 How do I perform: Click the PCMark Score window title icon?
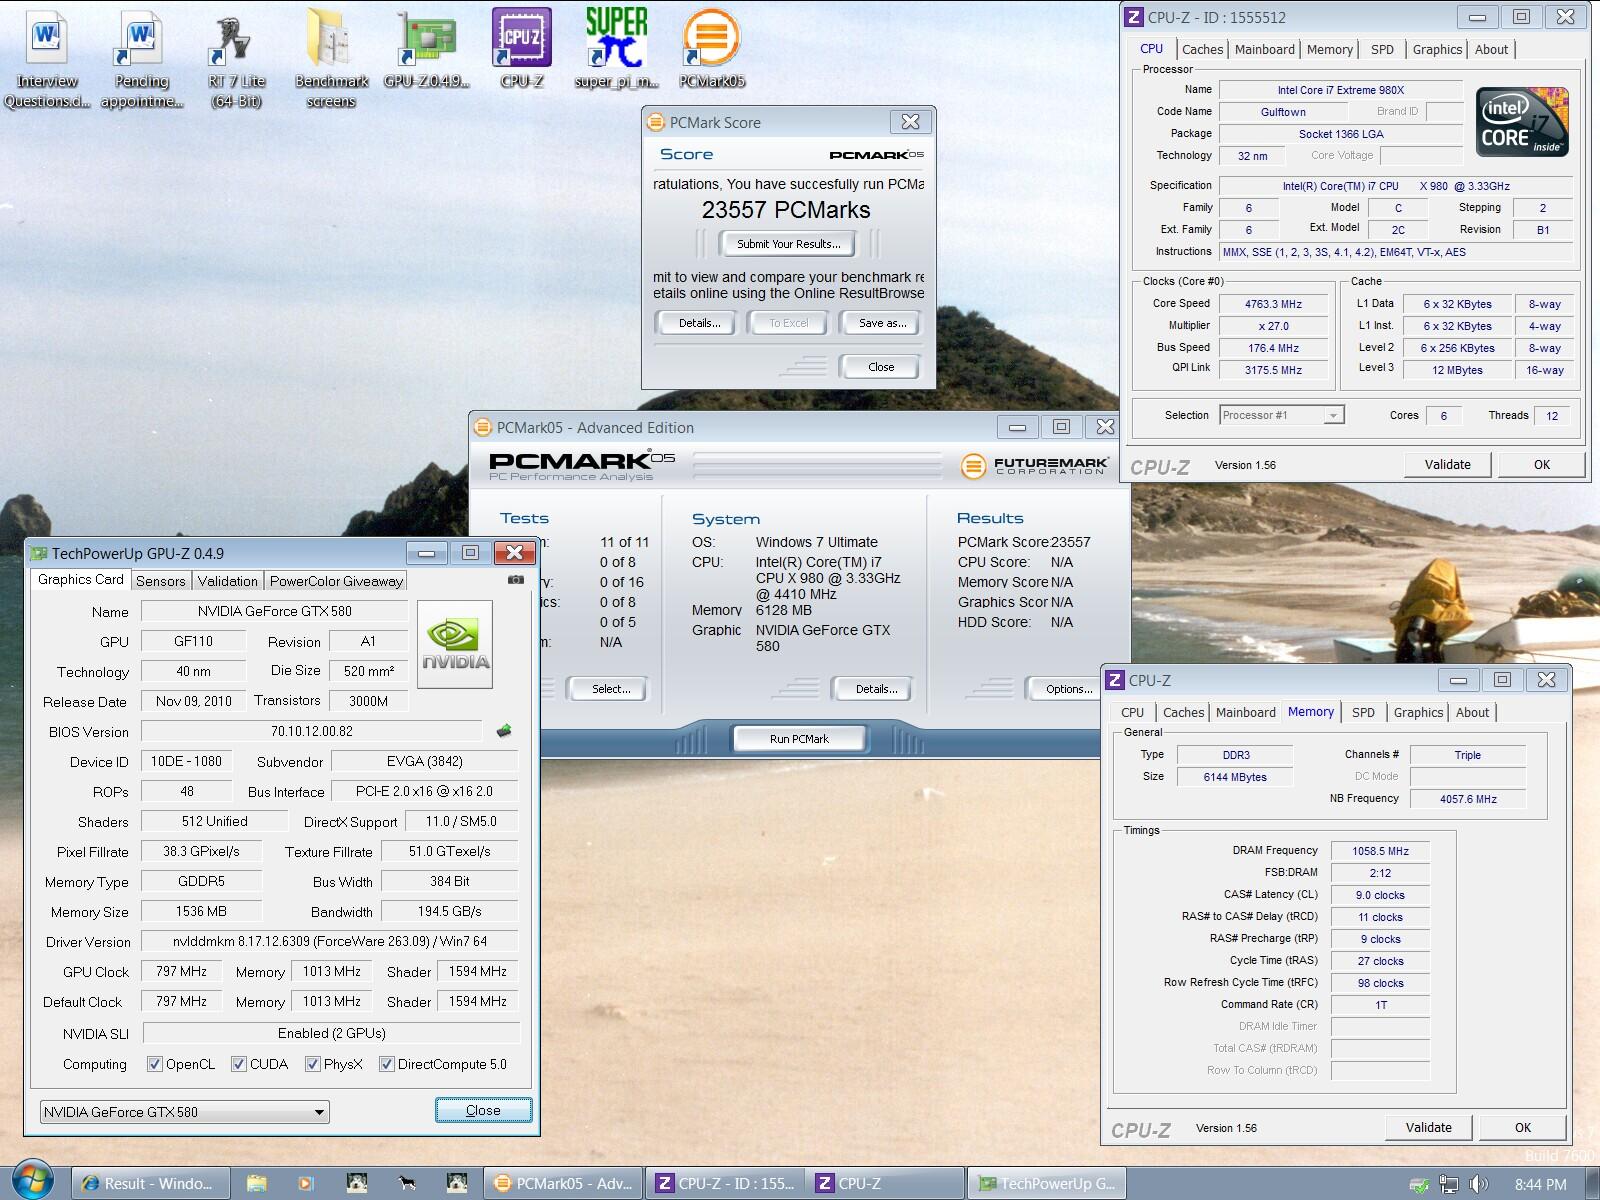pyautogui.click(x=656, y=122)
